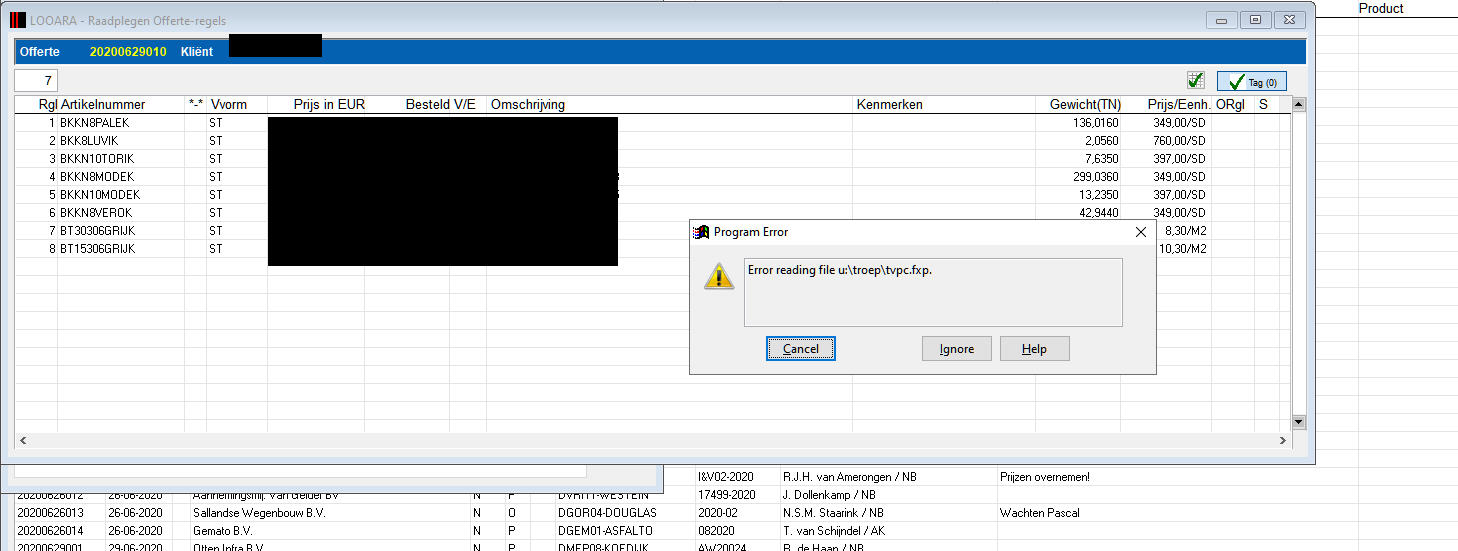
Task: Click N.S.M. Staarink / NB in background list
Action: coord(836,513)
